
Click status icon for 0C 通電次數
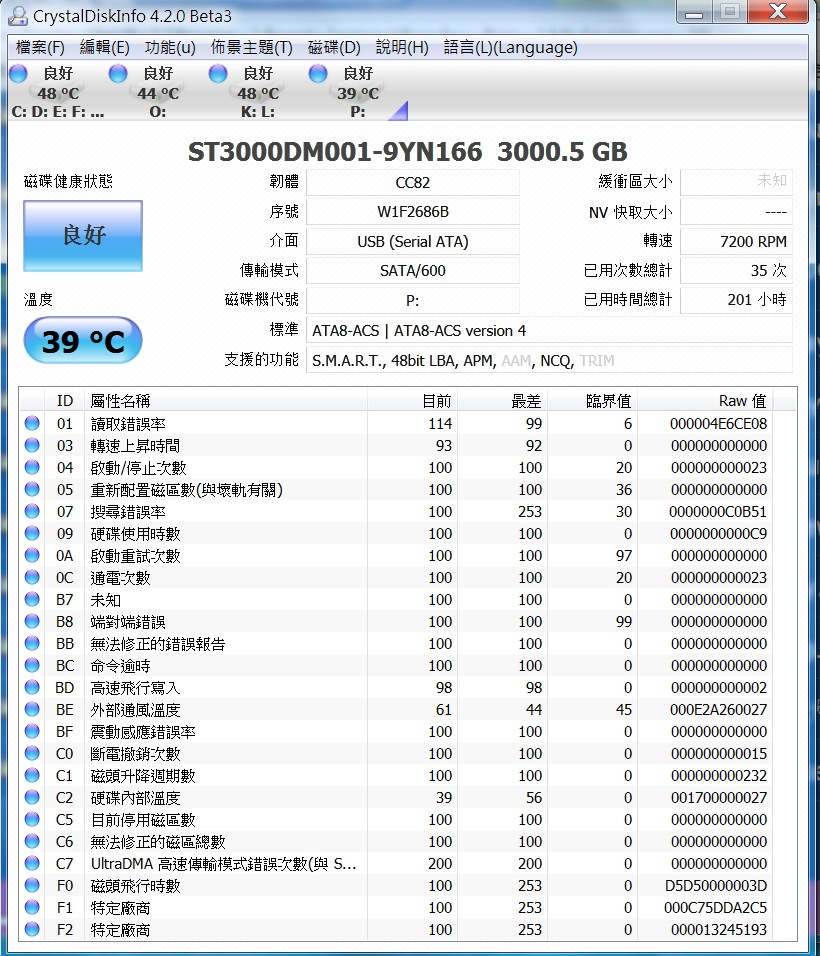click(32, 577)
